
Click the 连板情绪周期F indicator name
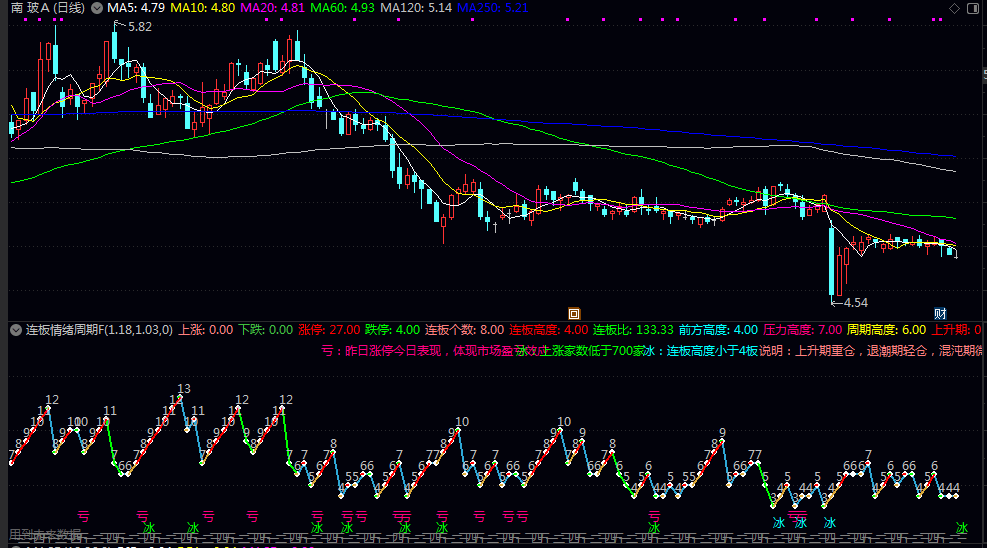point(98,329)
